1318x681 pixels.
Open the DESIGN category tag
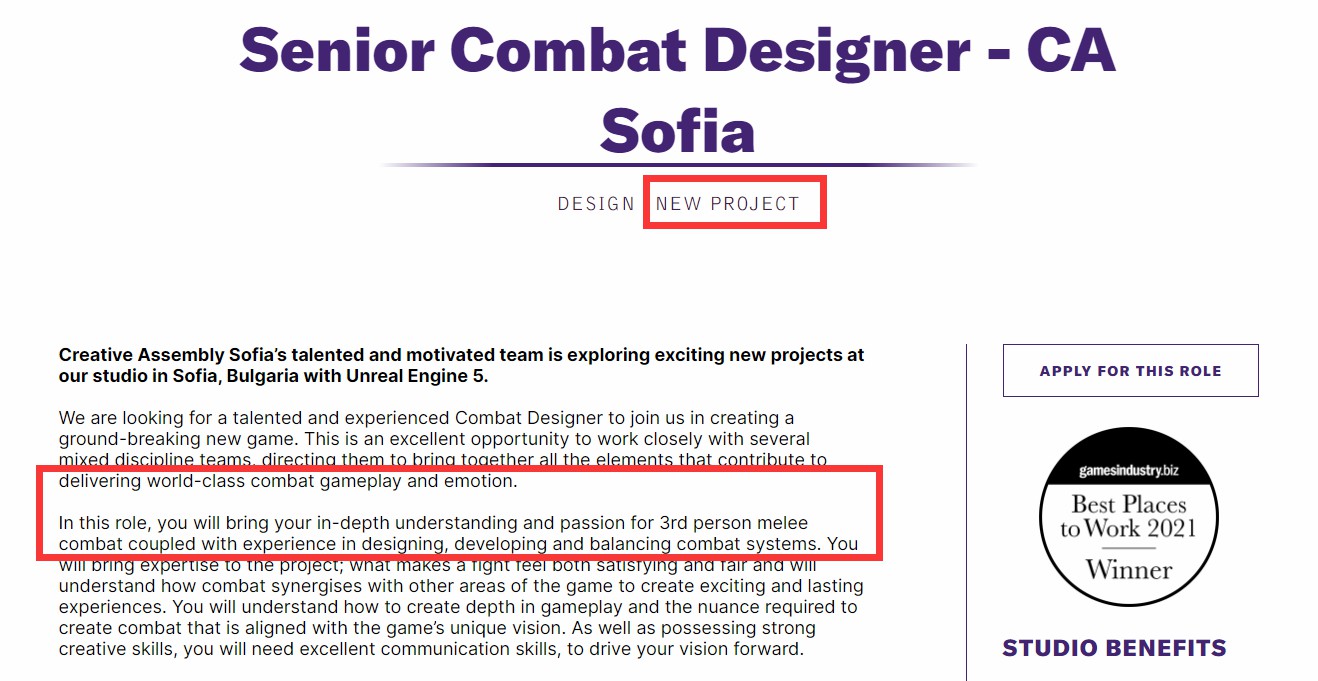[x=596, y=204]
